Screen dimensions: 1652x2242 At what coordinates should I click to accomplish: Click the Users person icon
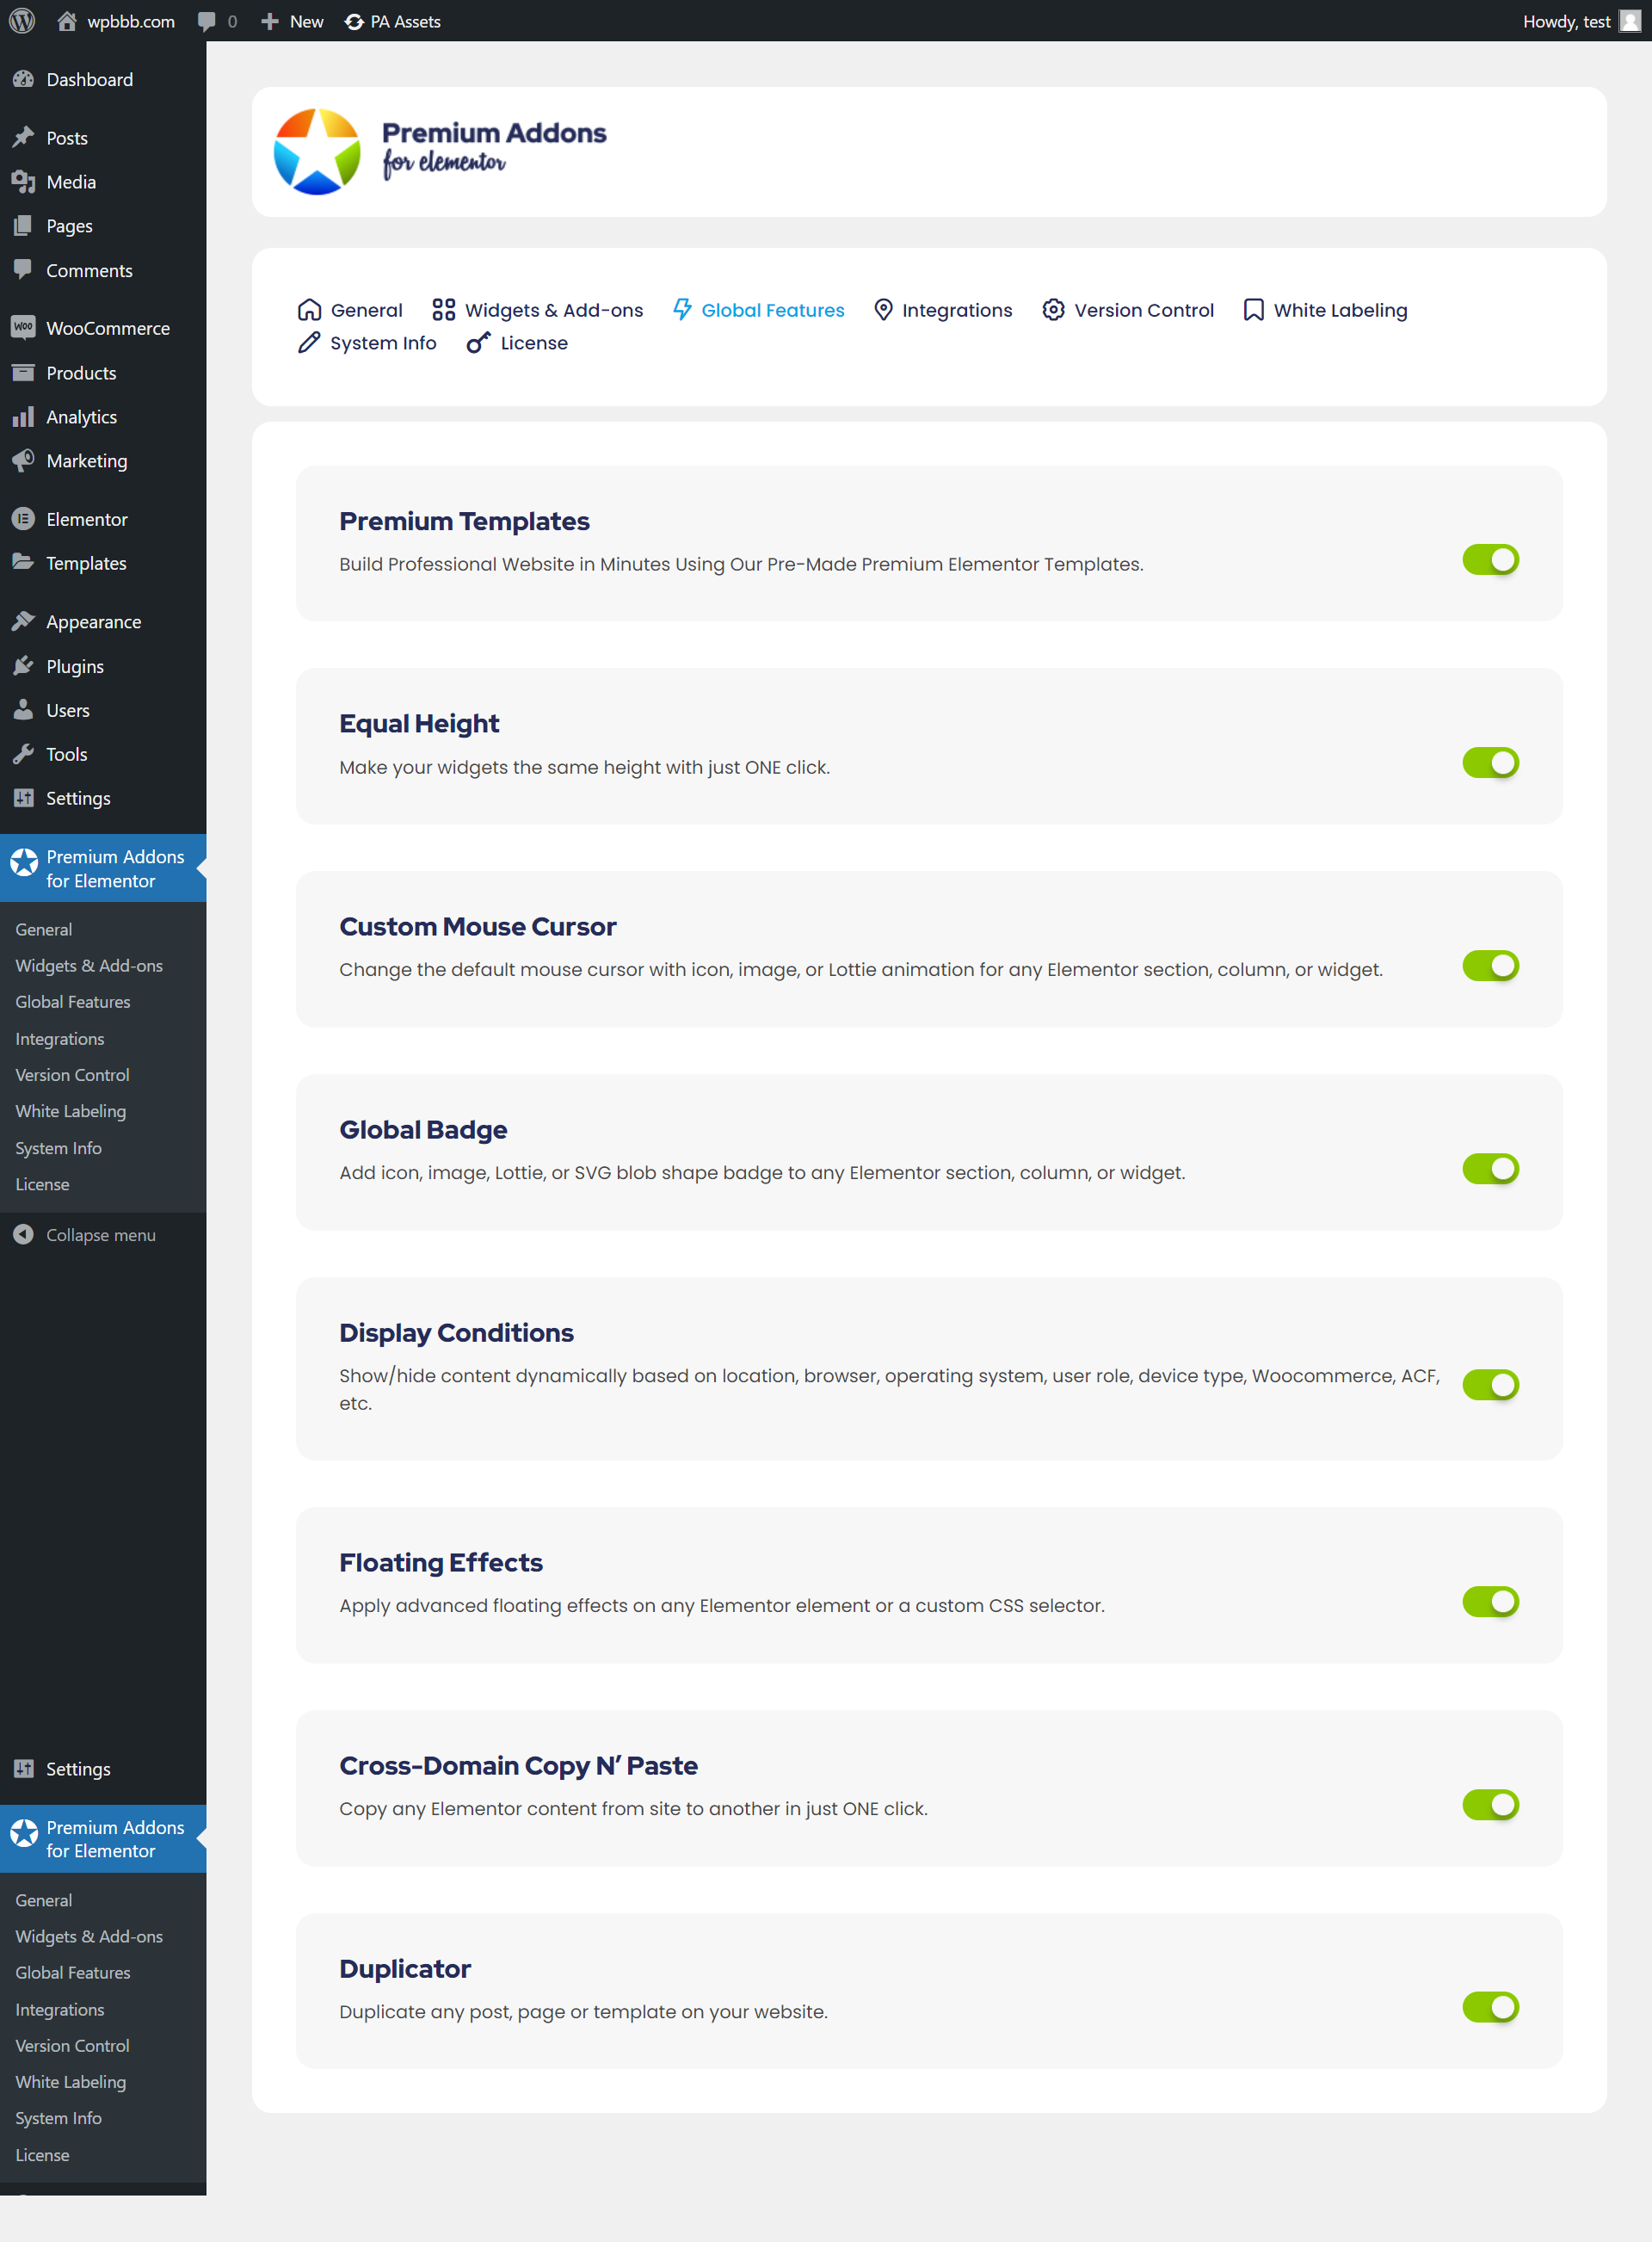coord(24,710)
